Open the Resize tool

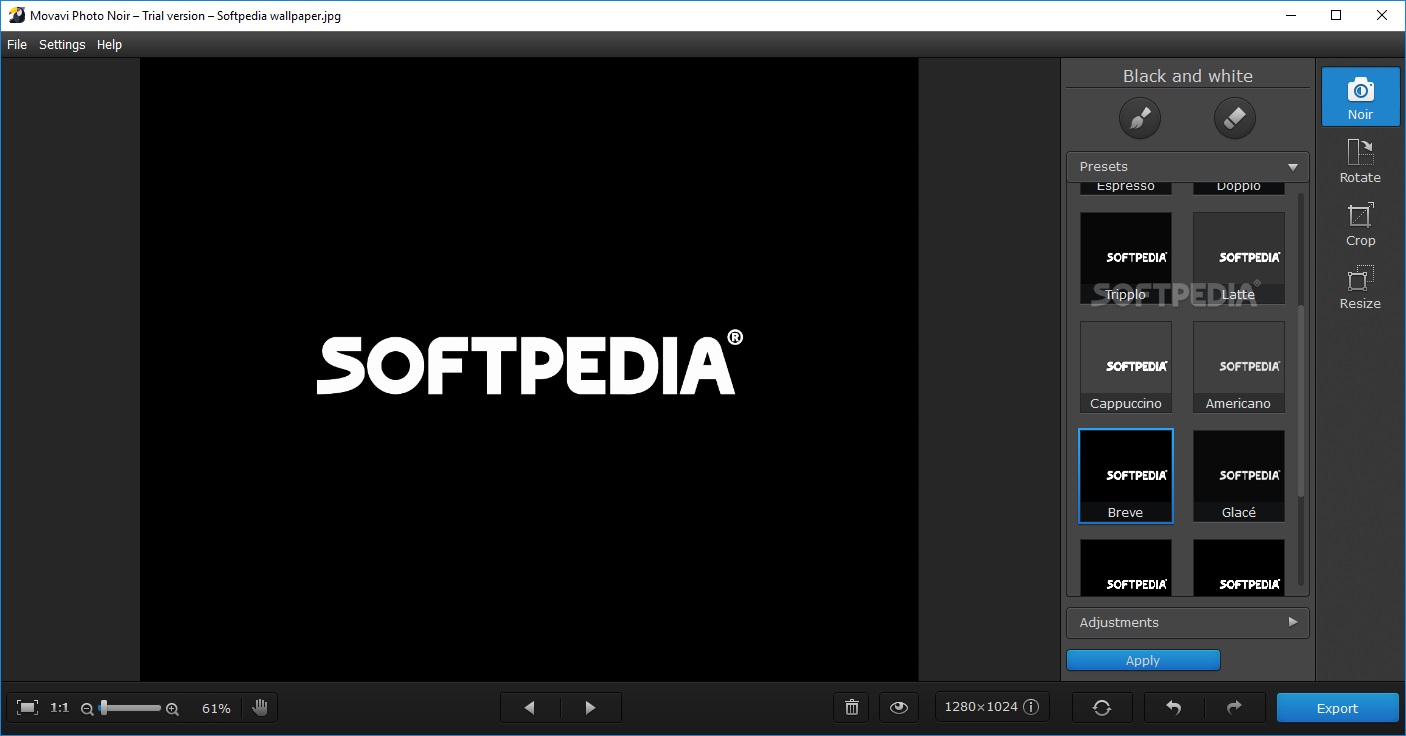tap(1360, 287)
